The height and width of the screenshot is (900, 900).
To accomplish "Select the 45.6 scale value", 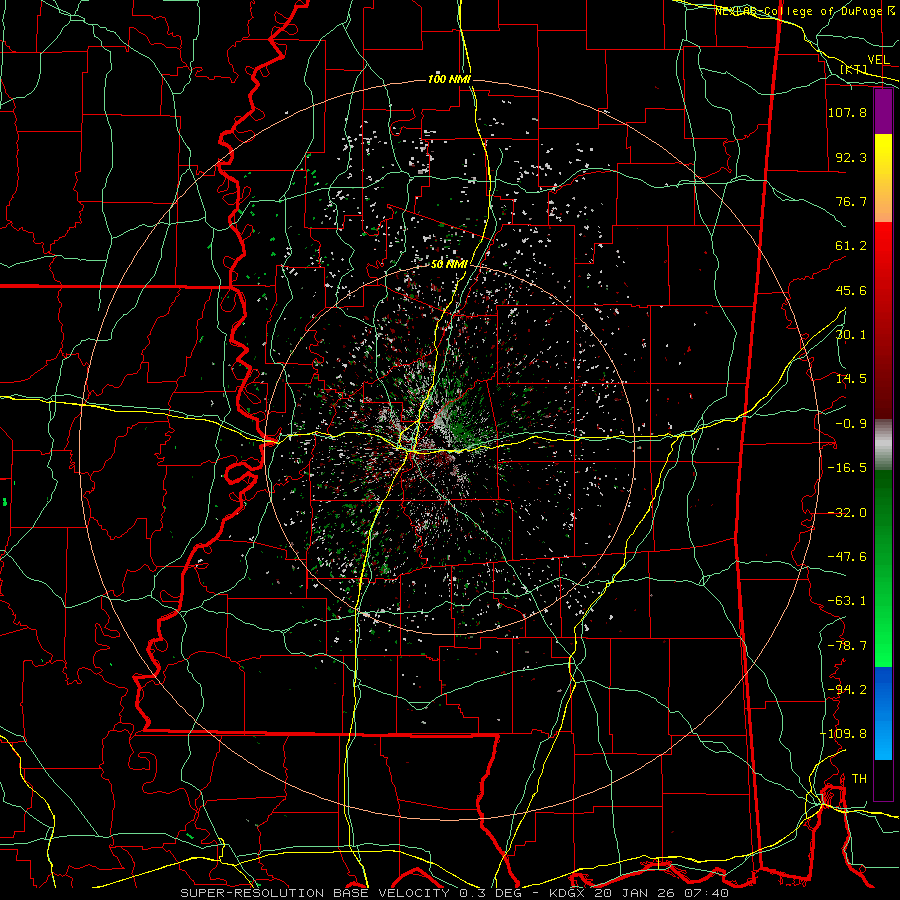I will click(x=851, y=290).
